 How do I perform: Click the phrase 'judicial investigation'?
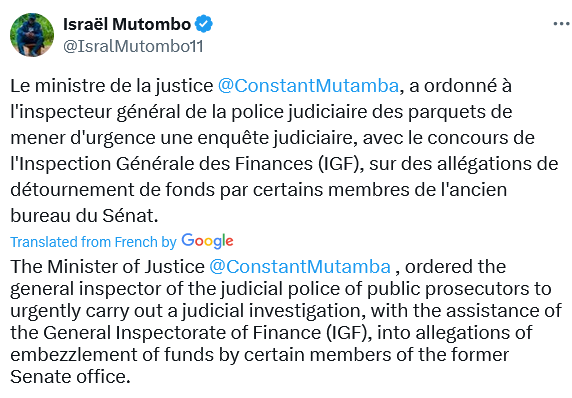[x=274, y=311]
